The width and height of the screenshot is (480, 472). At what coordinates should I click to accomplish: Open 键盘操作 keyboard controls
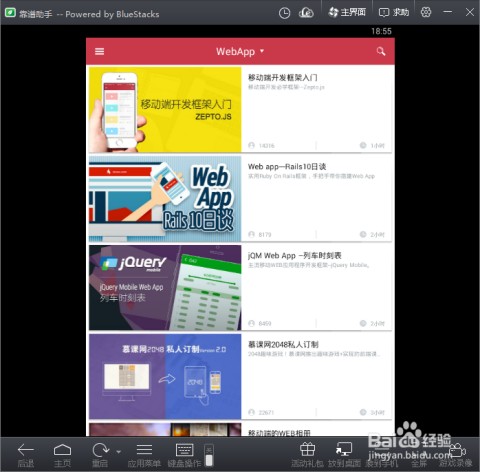coord(184,455)
